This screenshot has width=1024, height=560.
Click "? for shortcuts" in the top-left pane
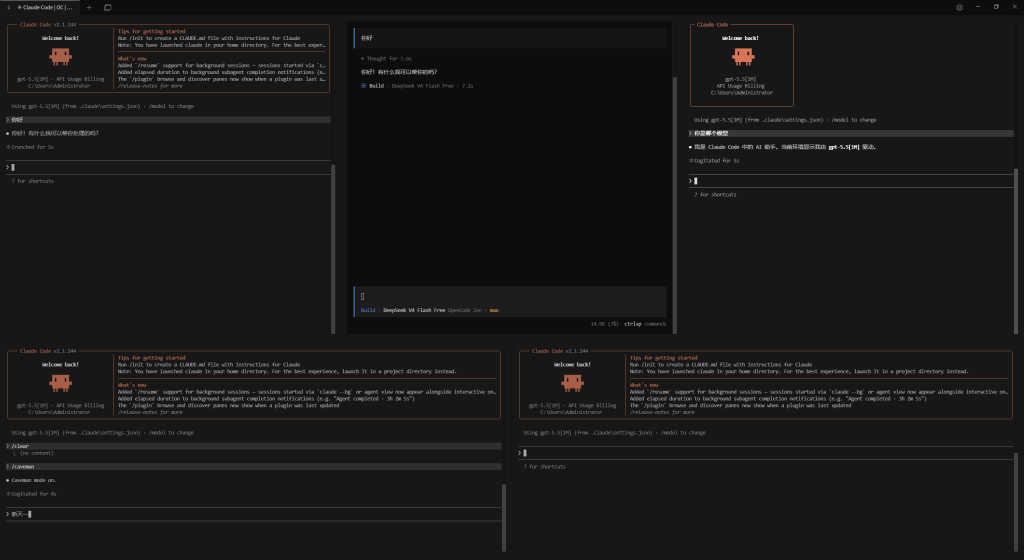tap(33, 181)
